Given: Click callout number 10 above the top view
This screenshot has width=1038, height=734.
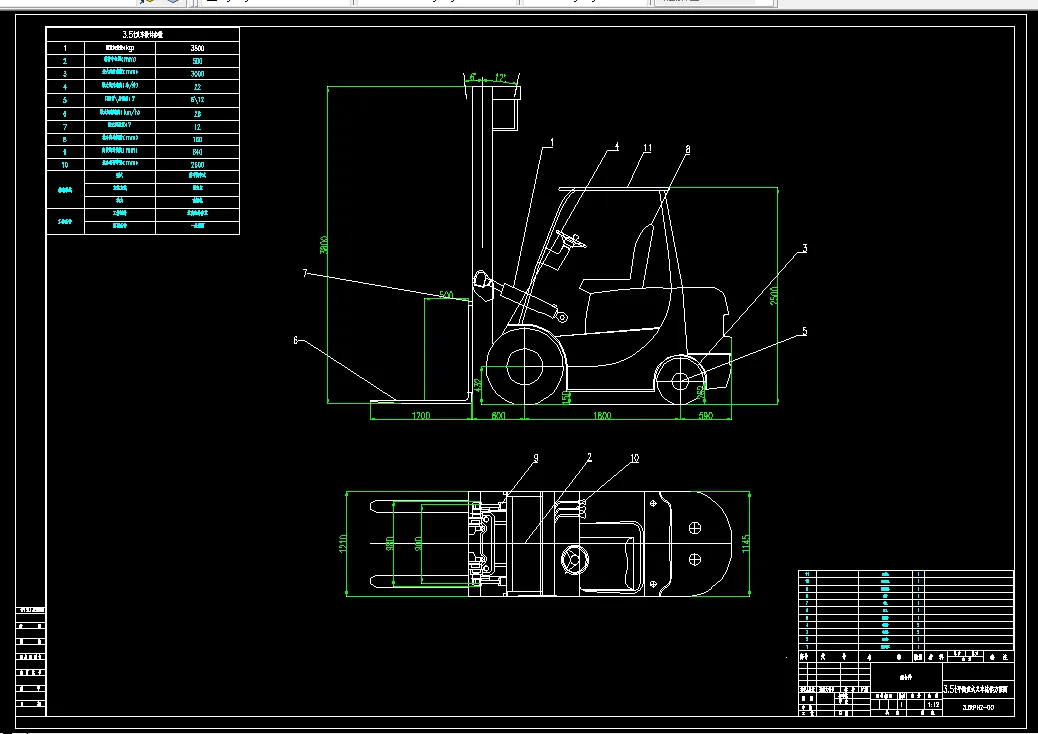Looking at the screenshot, I should pyautogui.click(x=634, y=458).
